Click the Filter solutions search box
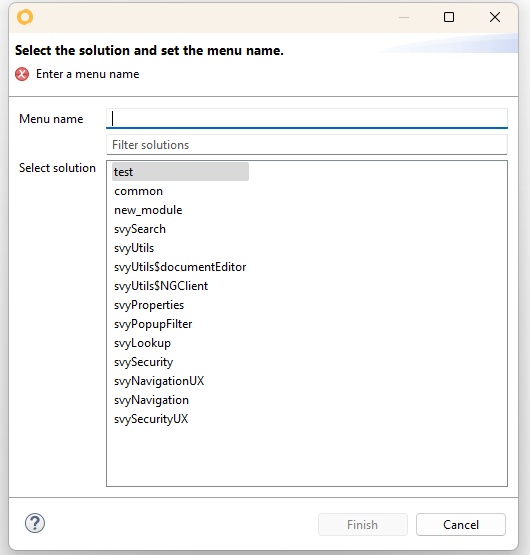The width and height of the screenshot is (530, 555). 307,145
